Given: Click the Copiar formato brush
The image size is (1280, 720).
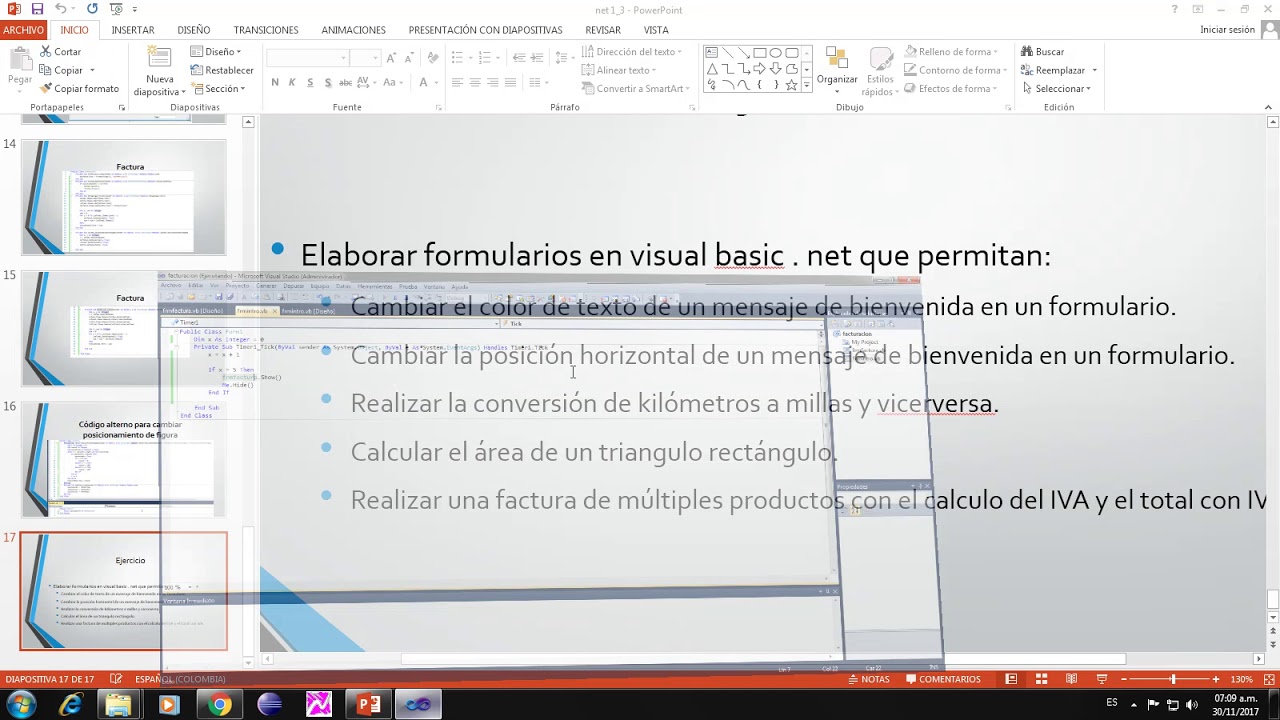Looking at the screenshot, I should pyautogui.click(x=79, y=88).
